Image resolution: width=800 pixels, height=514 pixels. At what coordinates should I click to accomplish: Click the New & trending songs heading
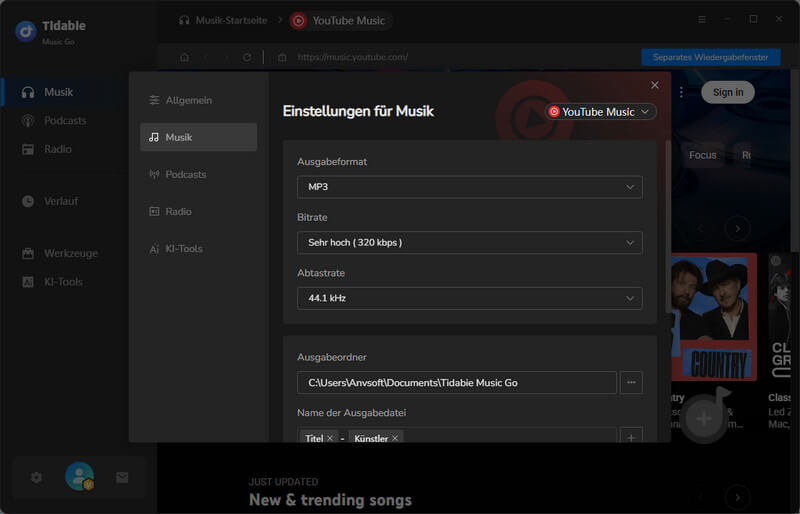click(330, 500)
